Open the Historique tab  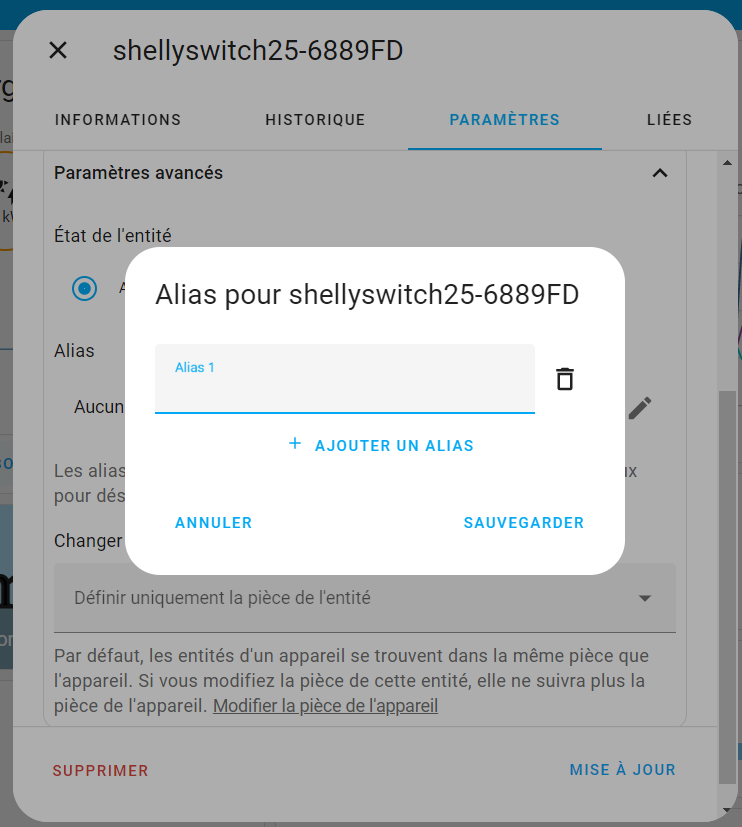pos(315,120)
